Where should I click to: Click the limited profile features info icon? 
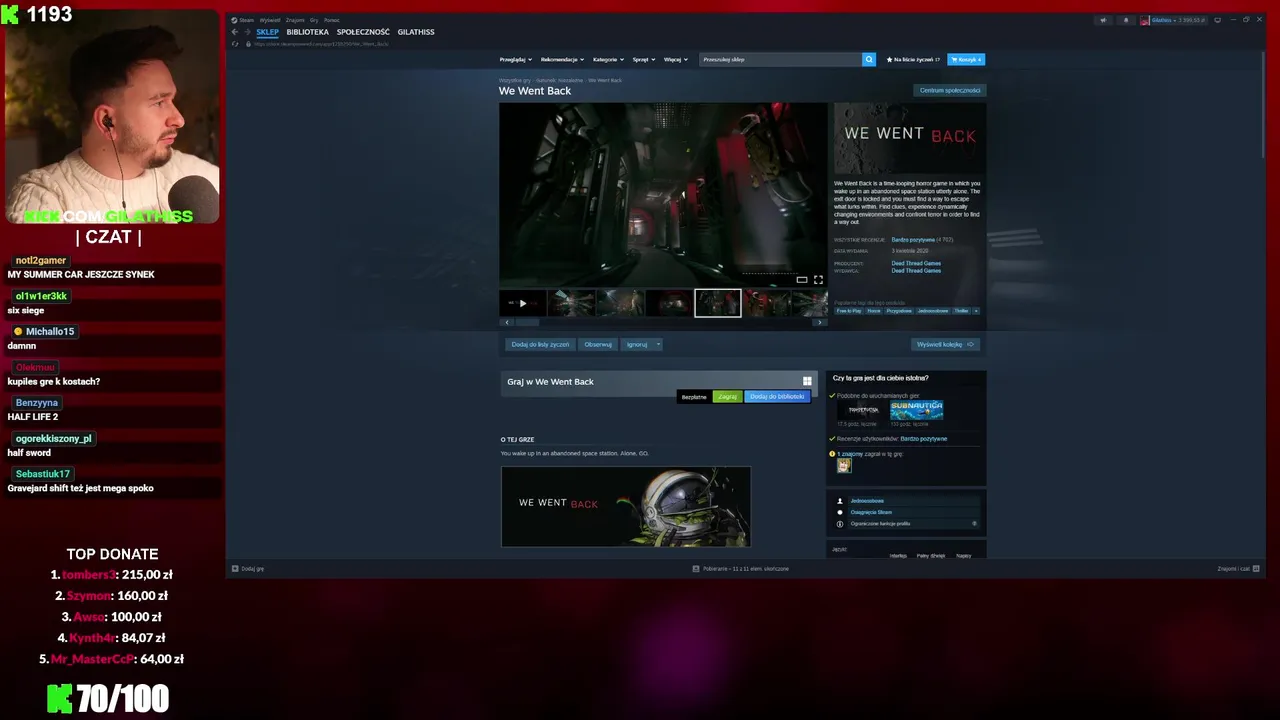coord(840,524)
